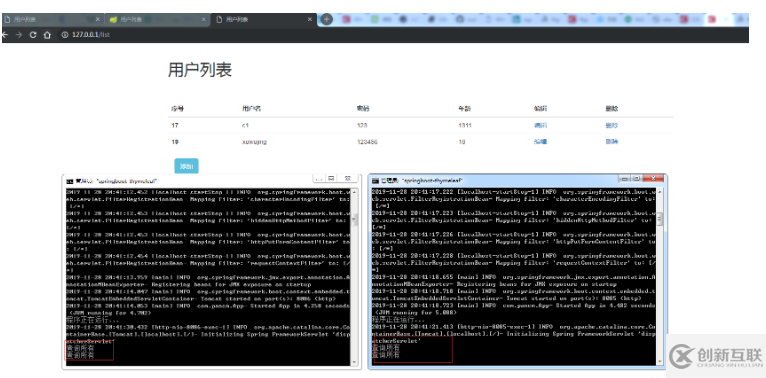Minimize the left console window
The image size is (766, 378).
(x=319, y=179)
